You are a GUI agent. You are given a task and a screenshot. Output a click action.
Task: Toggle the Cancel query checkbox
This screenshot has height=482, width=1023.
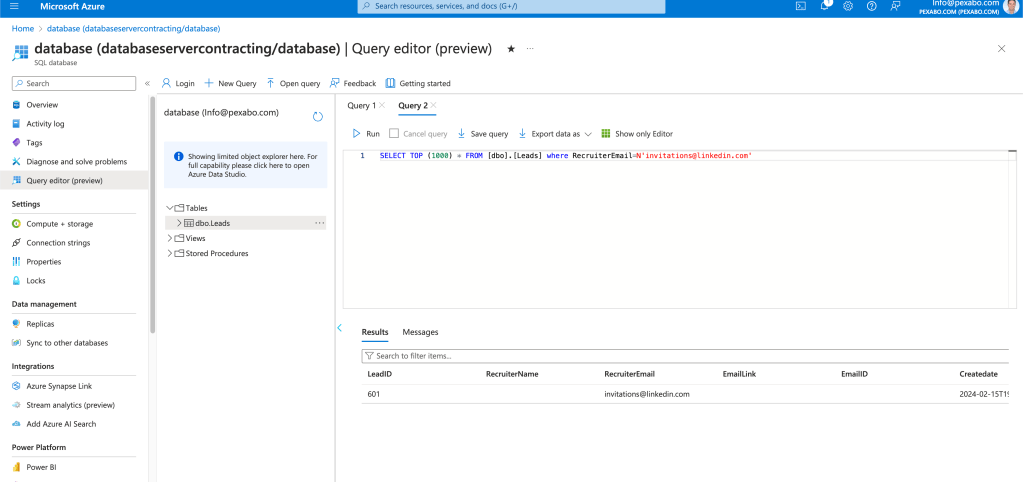tap(394, 134)
